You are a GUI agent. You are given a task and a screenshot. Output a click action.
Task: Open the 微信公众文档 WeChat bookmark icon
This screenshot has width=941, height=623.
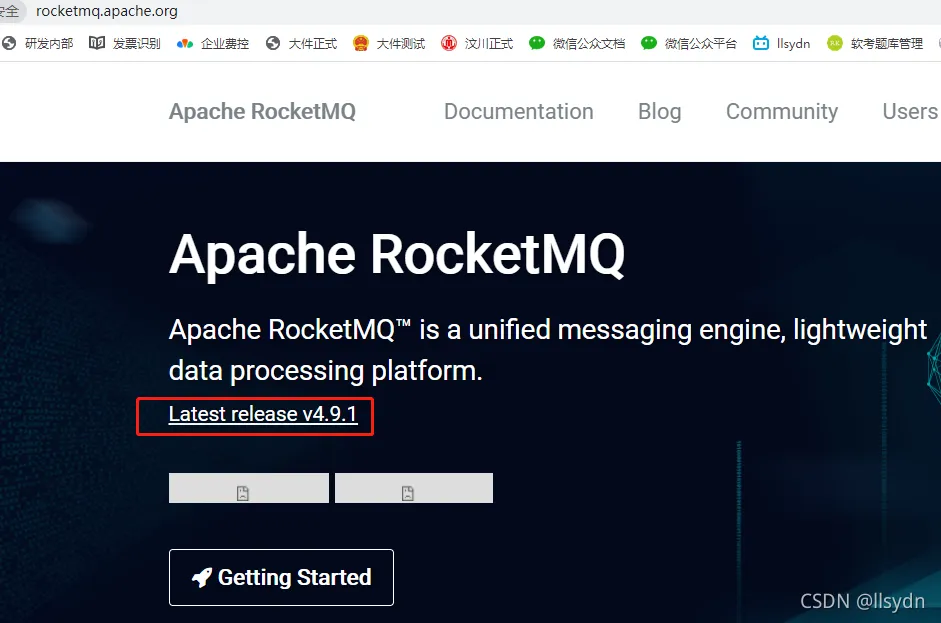(x=537, y=43)
